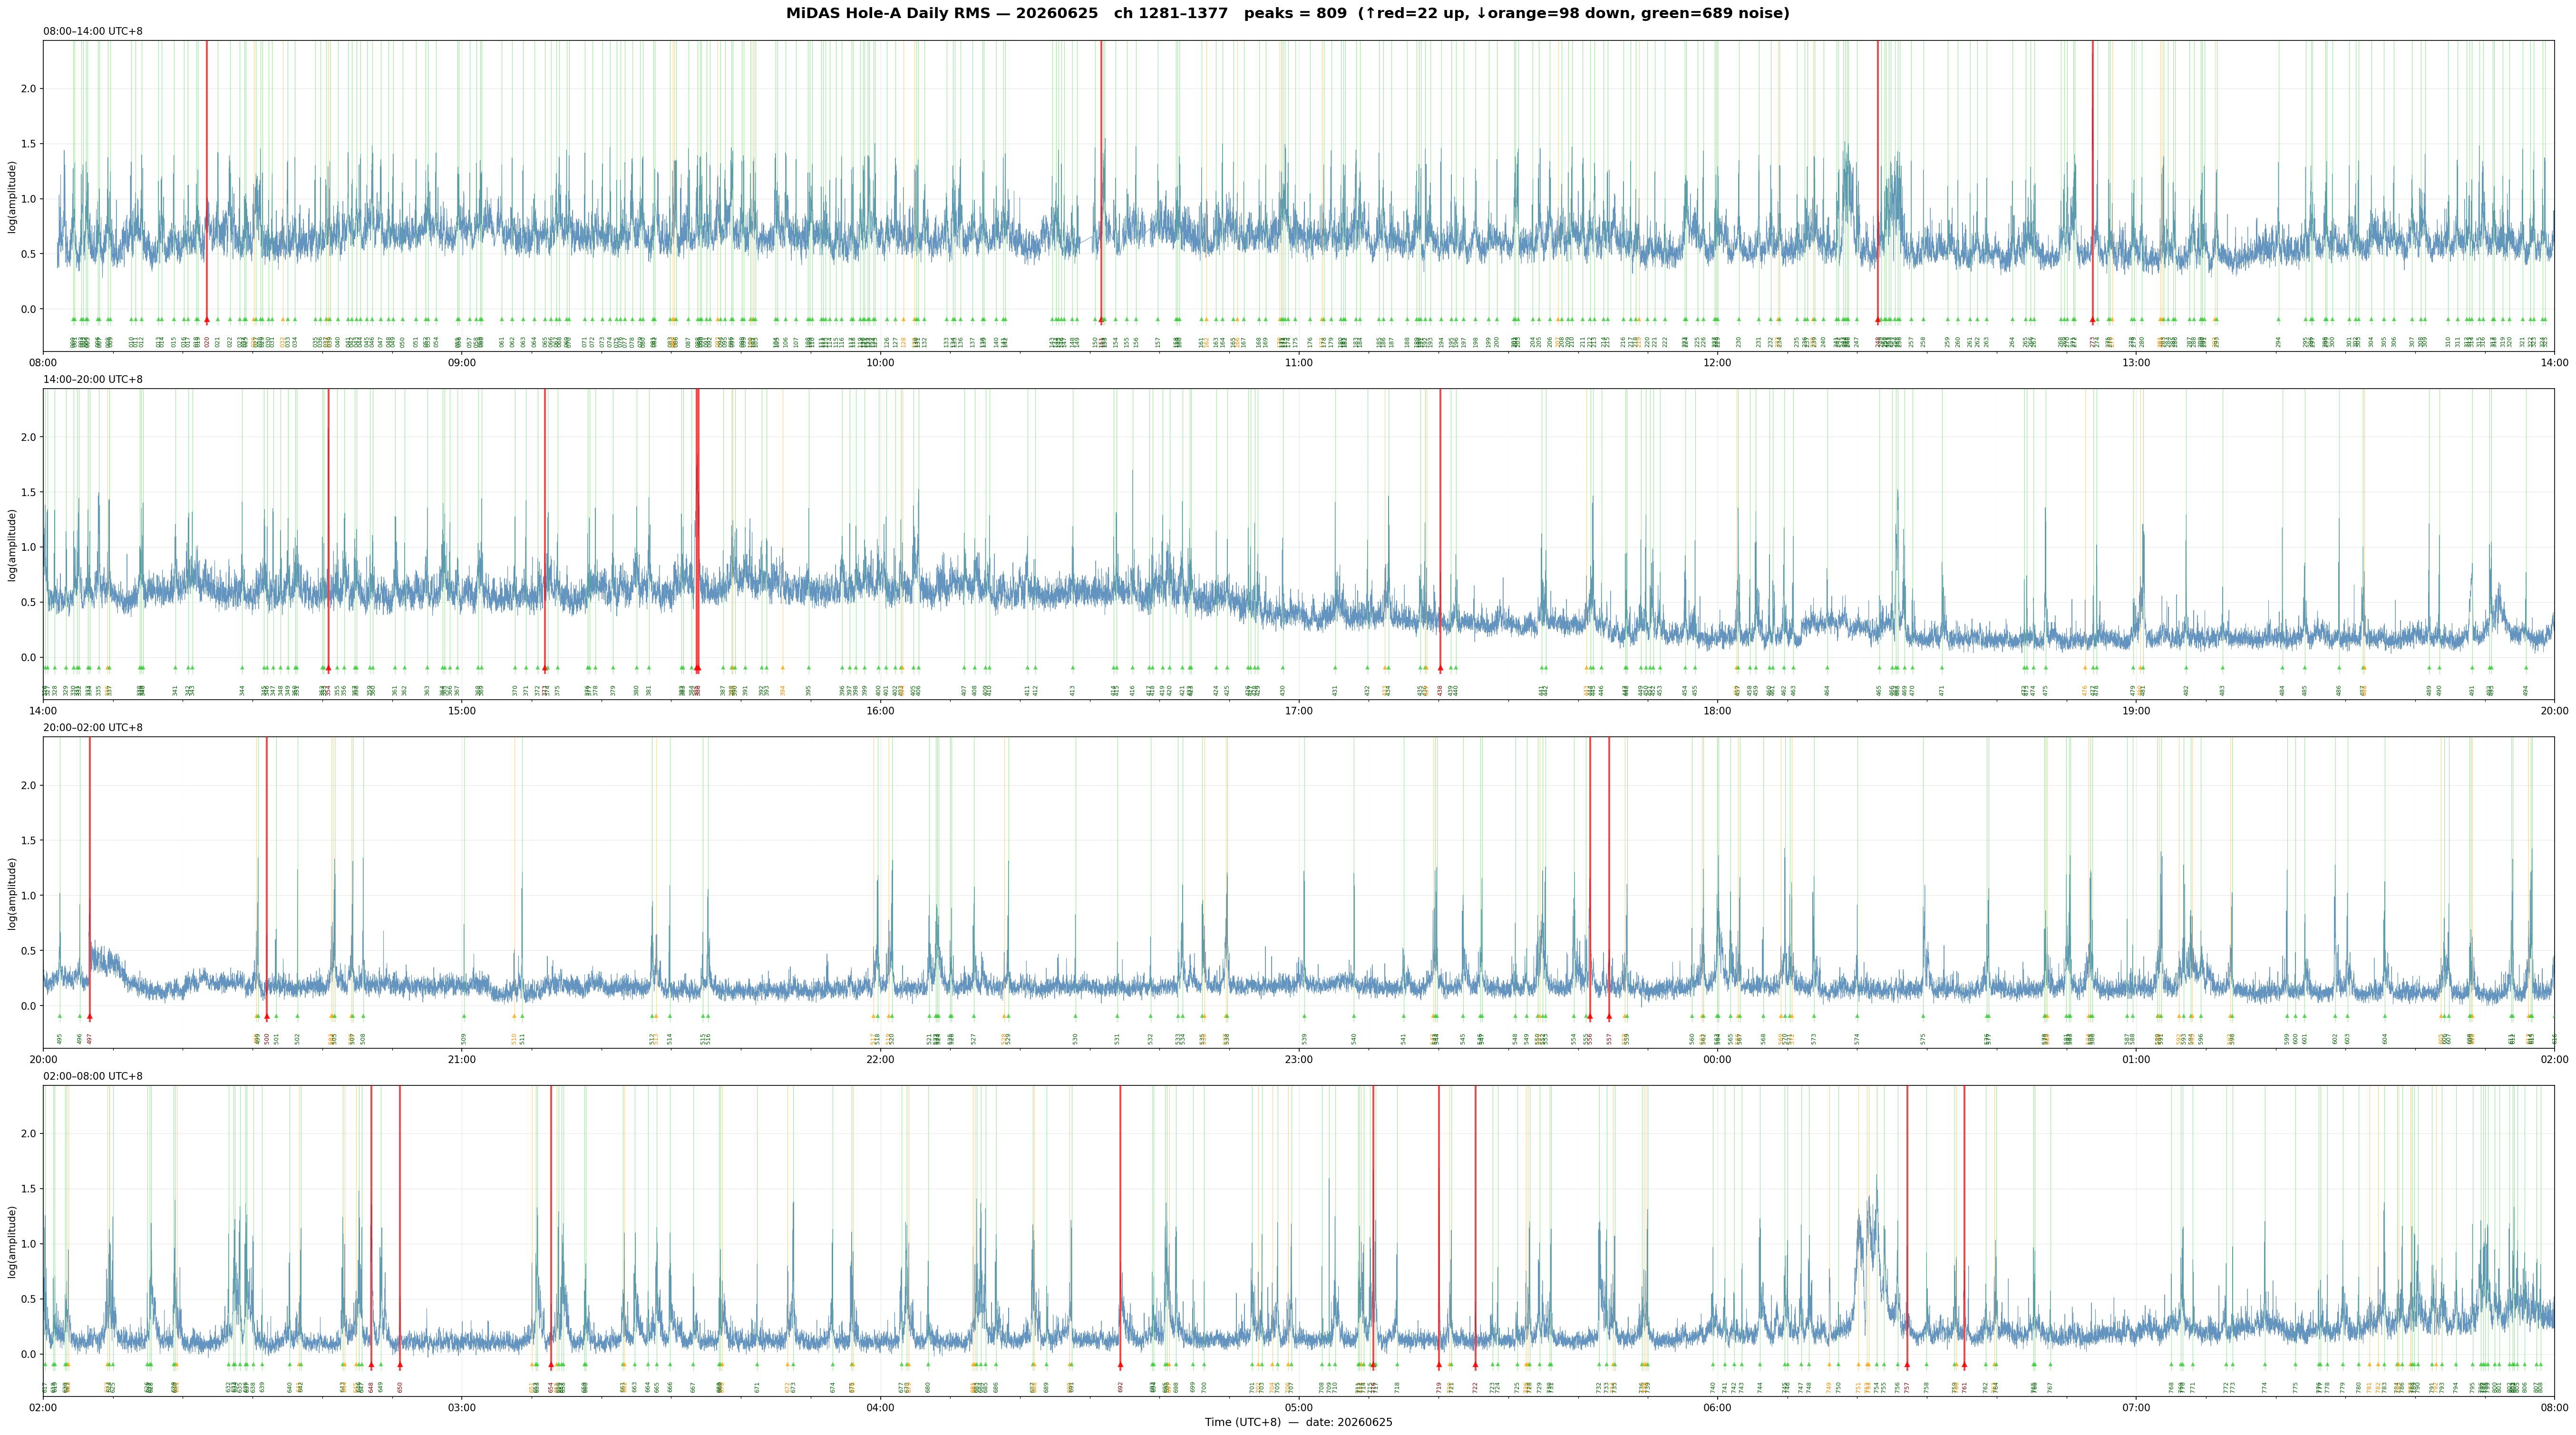Select the red up-peak marker labeled 650
The width and height of the screenshot is (2576, 1435).
[x=400, y=1365]
